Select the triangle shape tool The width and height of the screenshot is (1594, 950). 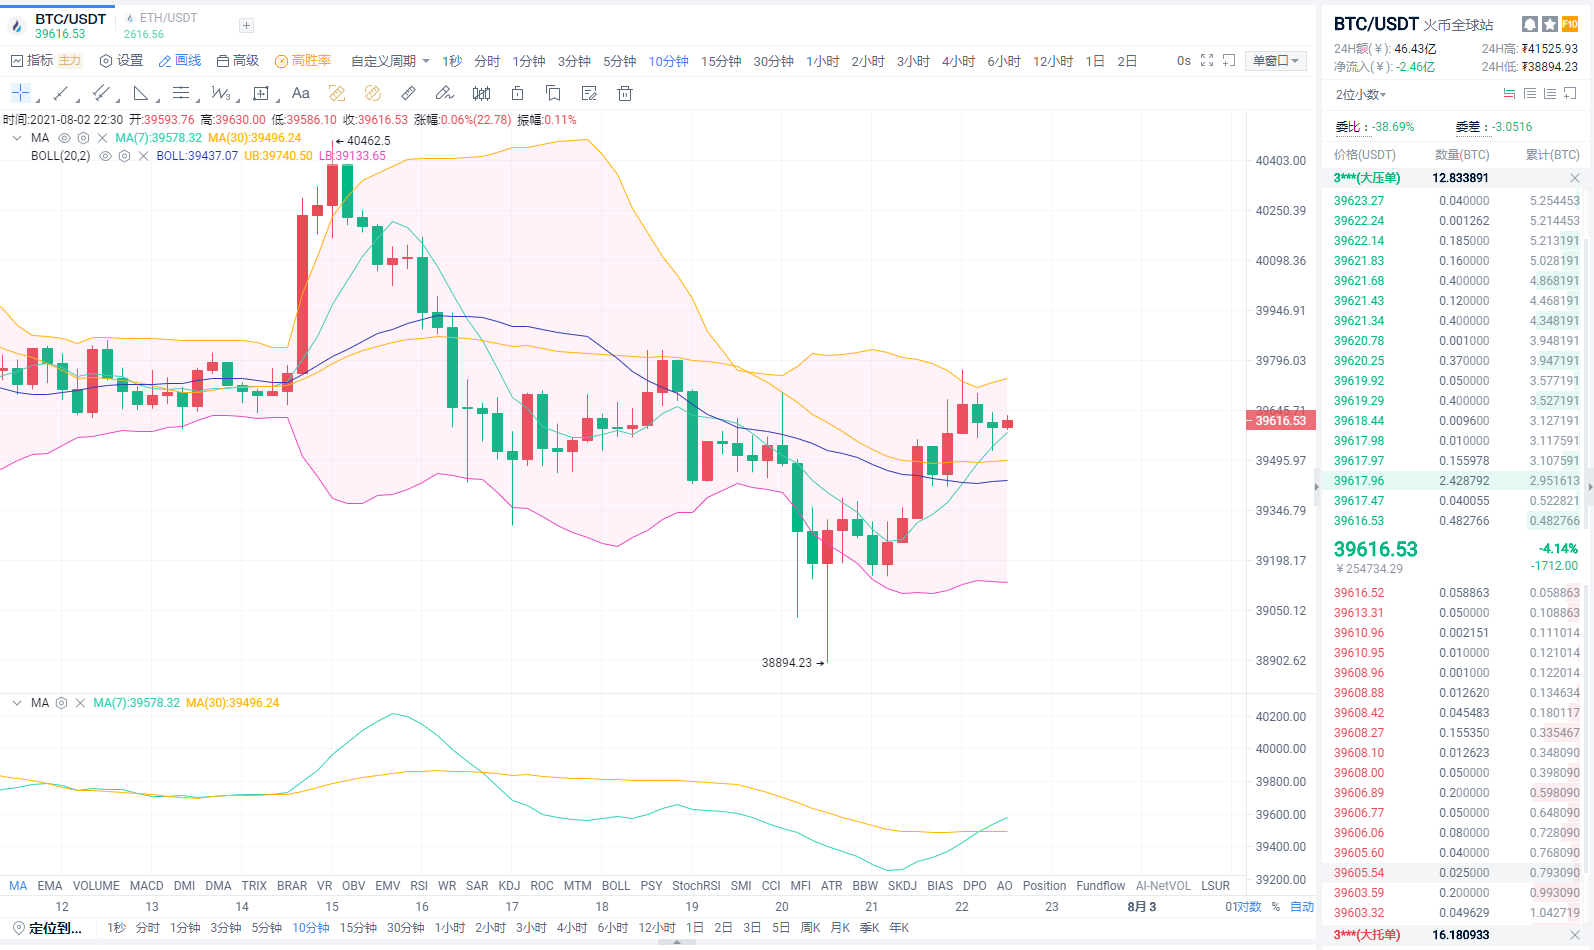[140, 93]
